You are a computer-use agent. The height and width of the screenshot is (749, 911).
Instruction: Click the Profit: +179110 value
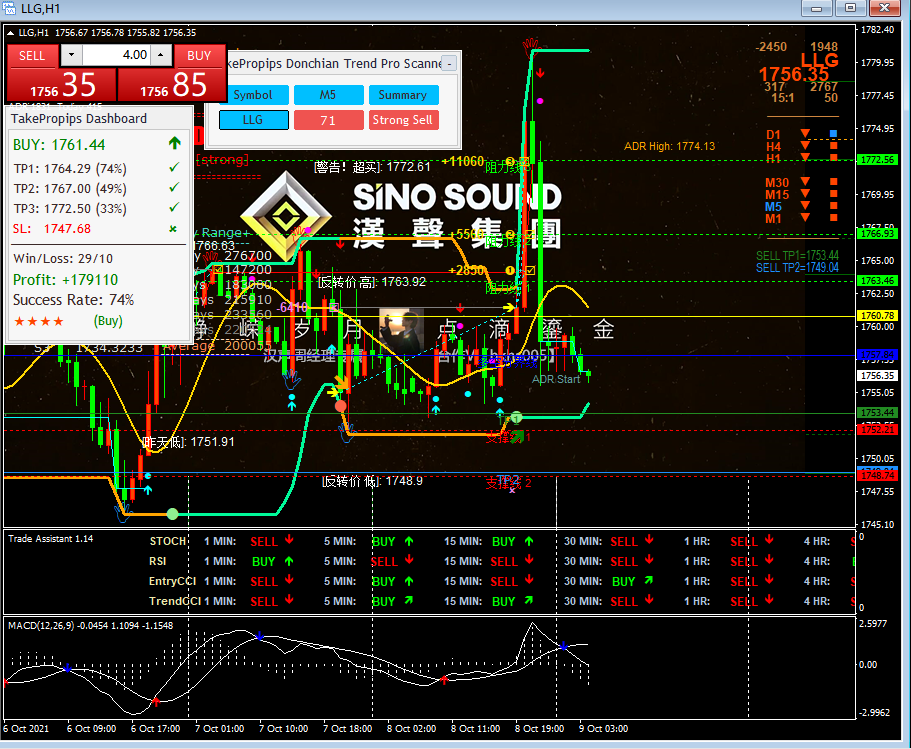(66, 279)
